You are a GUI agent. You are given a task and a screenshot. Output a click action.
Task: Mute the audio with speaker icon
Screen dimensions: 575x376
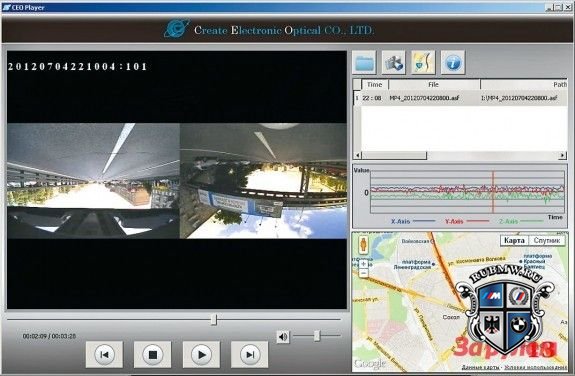pyautogui.click(x=283, y=336)
